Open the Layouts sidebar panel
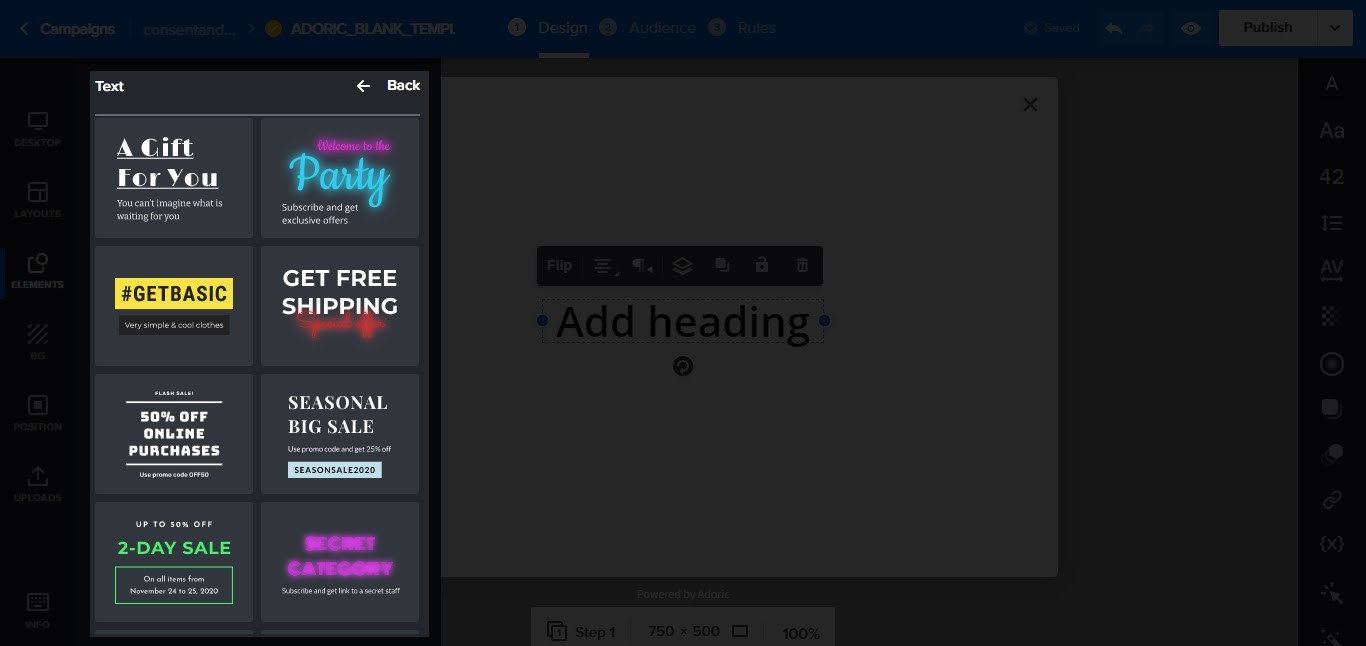 pyautogui.click(x=38, y=200)
